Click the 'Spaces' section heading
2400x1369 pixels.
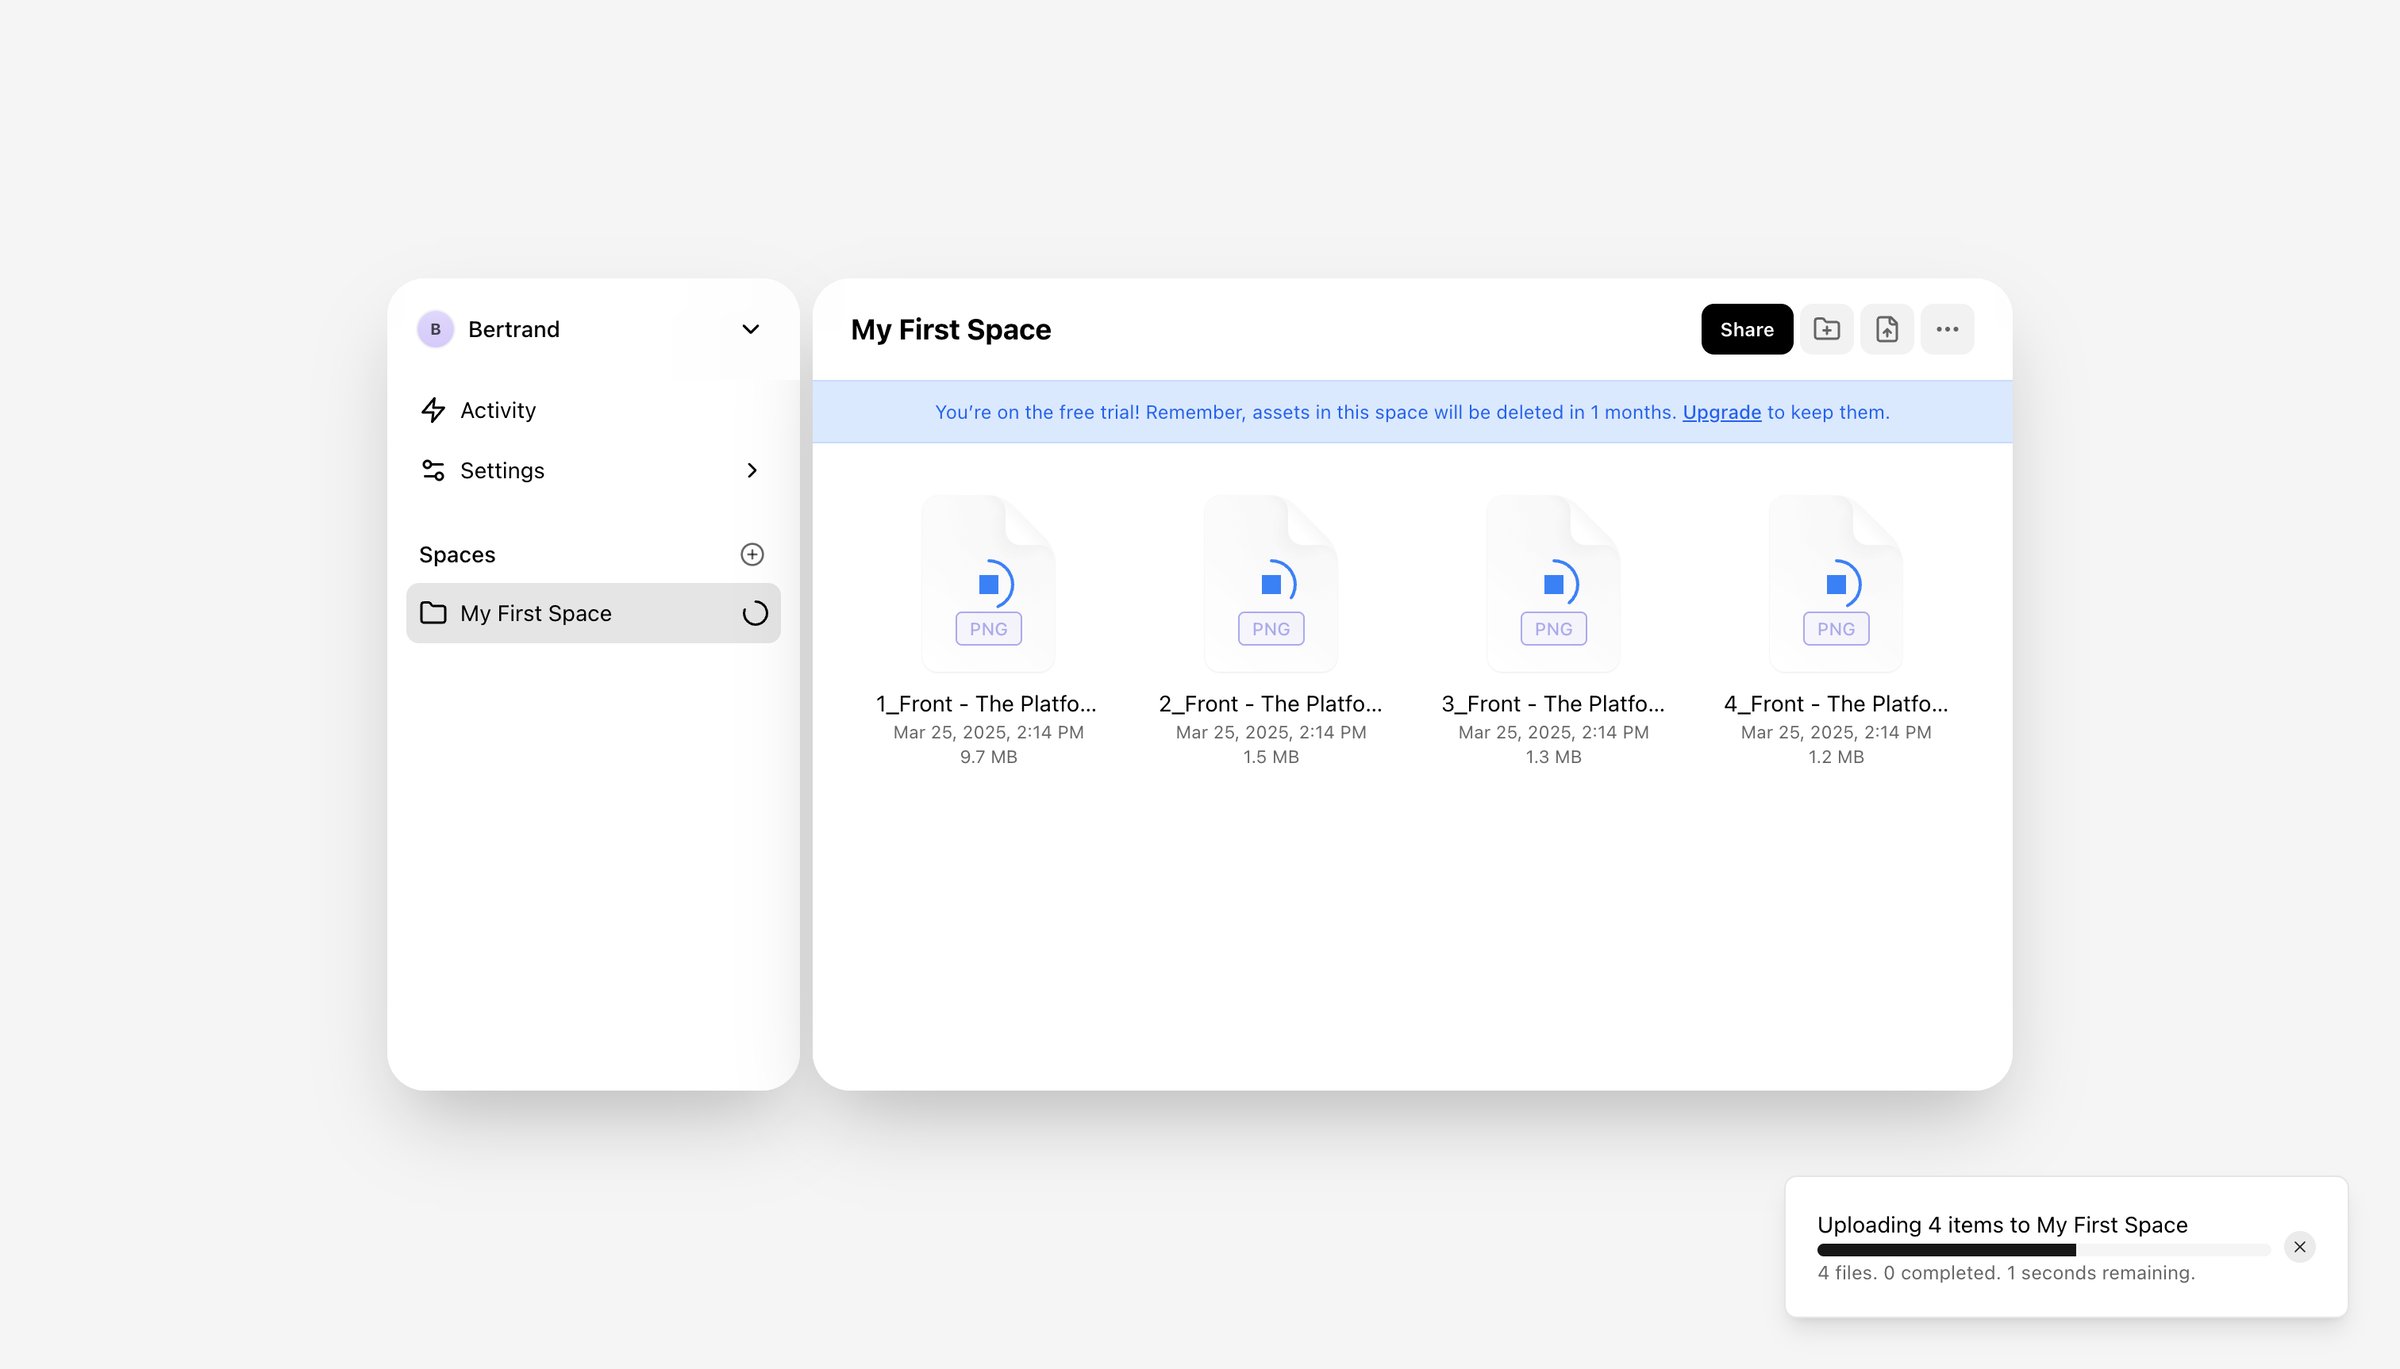point(457,555)
